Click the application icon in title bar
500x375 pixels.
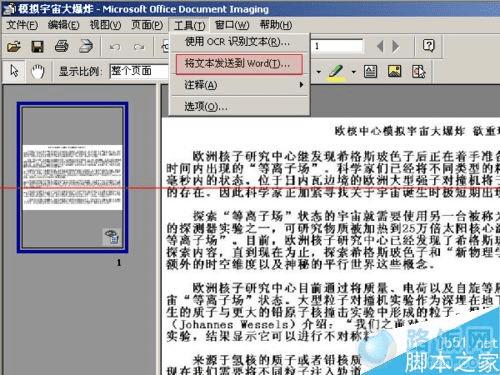pos(9,9)
